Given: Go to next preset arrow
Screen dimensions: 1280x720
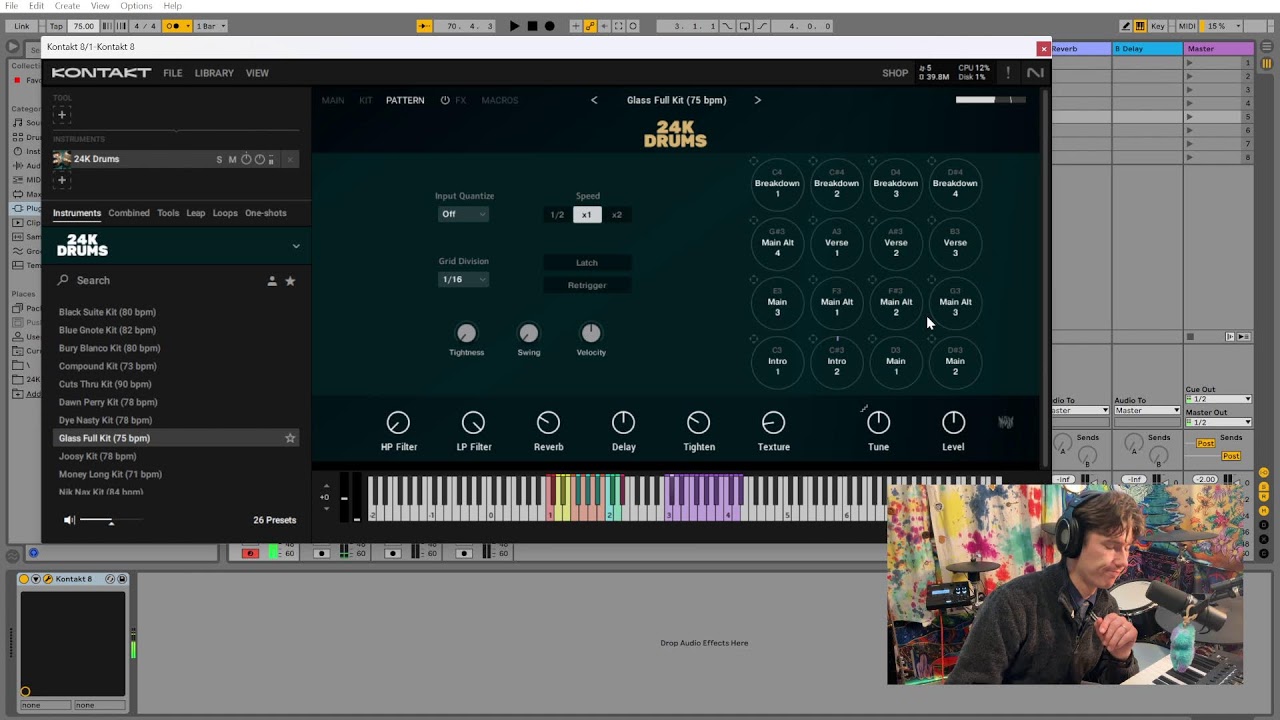Looking at the screenshot, I should tap(757, 100).
